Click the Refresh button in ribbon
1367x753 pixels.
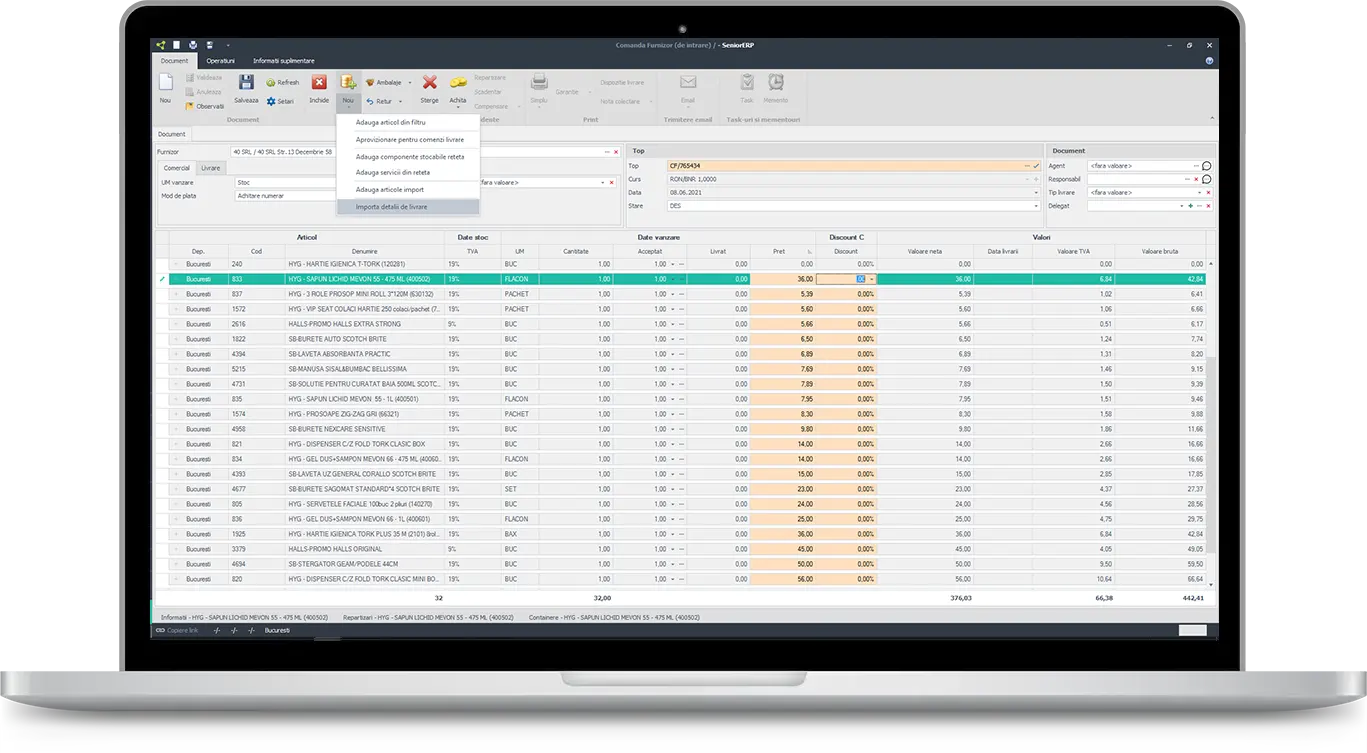[x=283, y=83]
